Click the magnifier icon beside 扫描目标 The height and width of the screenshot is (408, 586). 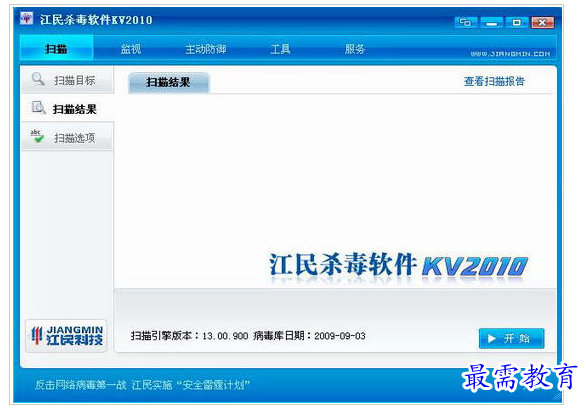38,79
